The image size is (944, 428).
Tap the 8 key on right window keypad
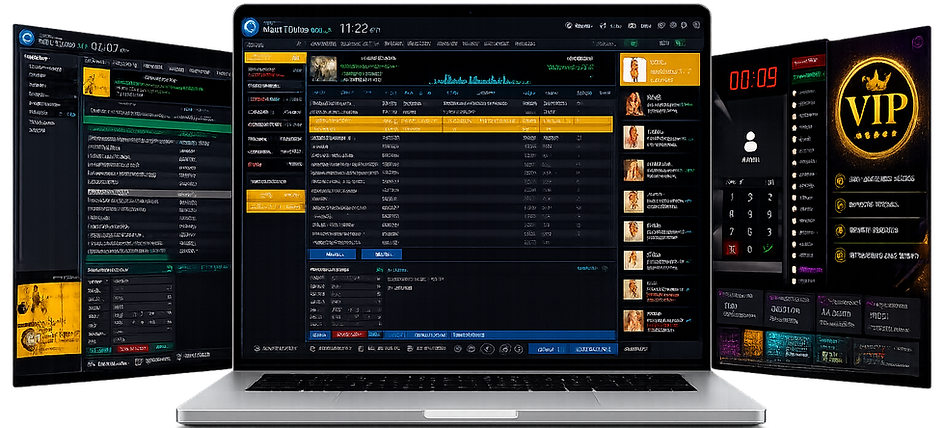point(732,215)
